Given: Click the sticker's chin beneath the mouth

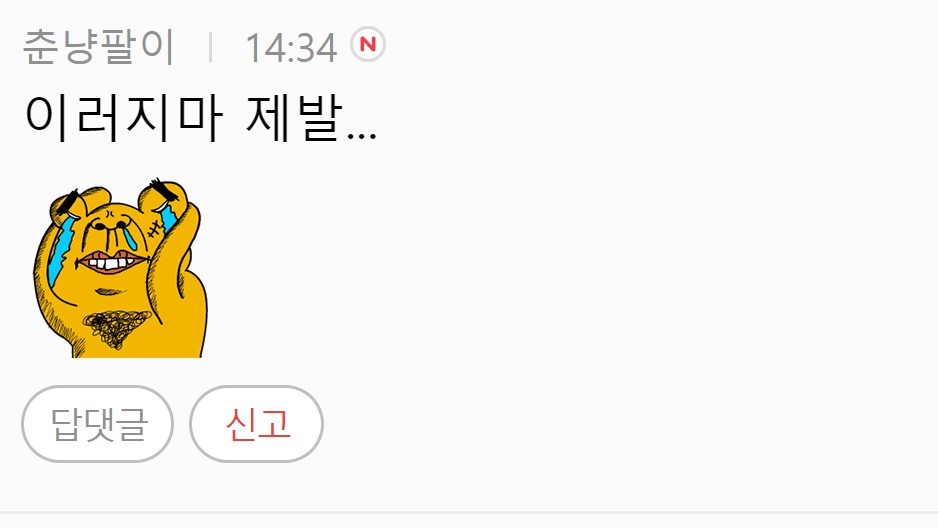Looking at the screenshot, I should coord(109,291).
